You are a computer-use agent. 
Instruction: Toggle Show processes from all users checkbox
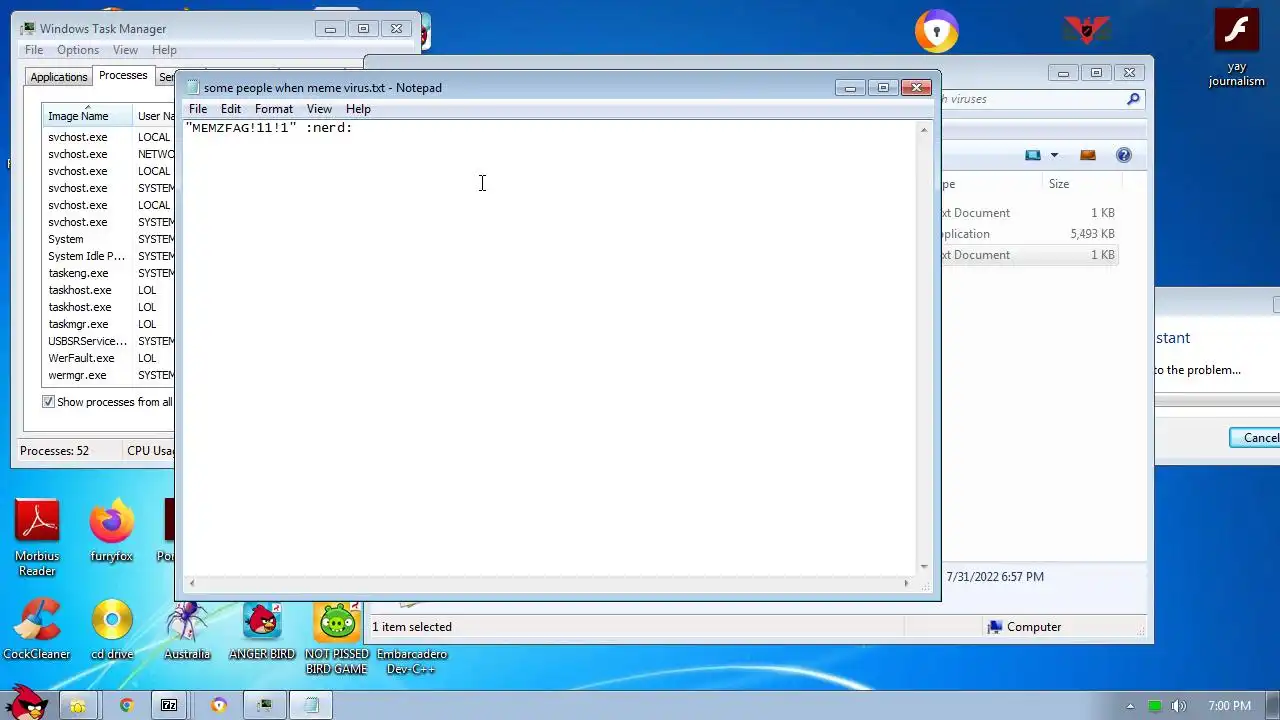pyautogui.click(x=48, y=402)
